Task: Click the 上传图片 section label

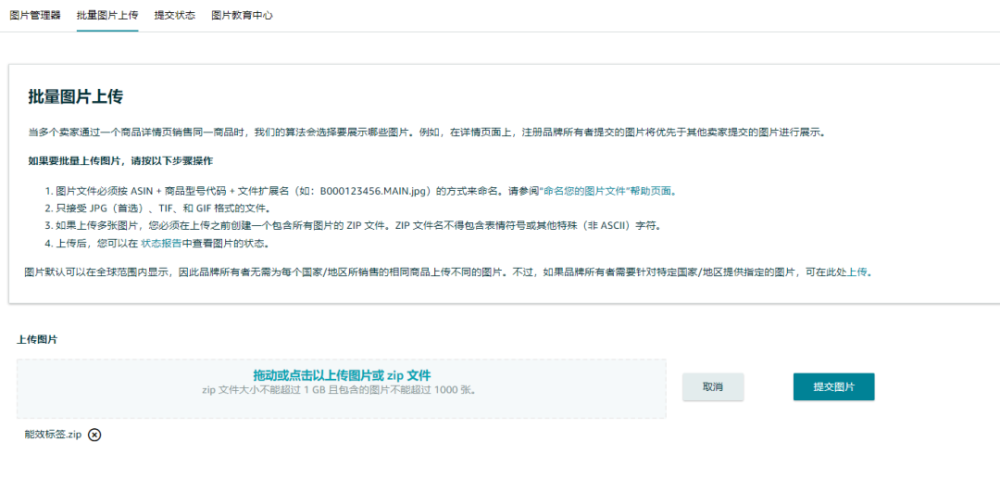Action: (x=37, y=340)
